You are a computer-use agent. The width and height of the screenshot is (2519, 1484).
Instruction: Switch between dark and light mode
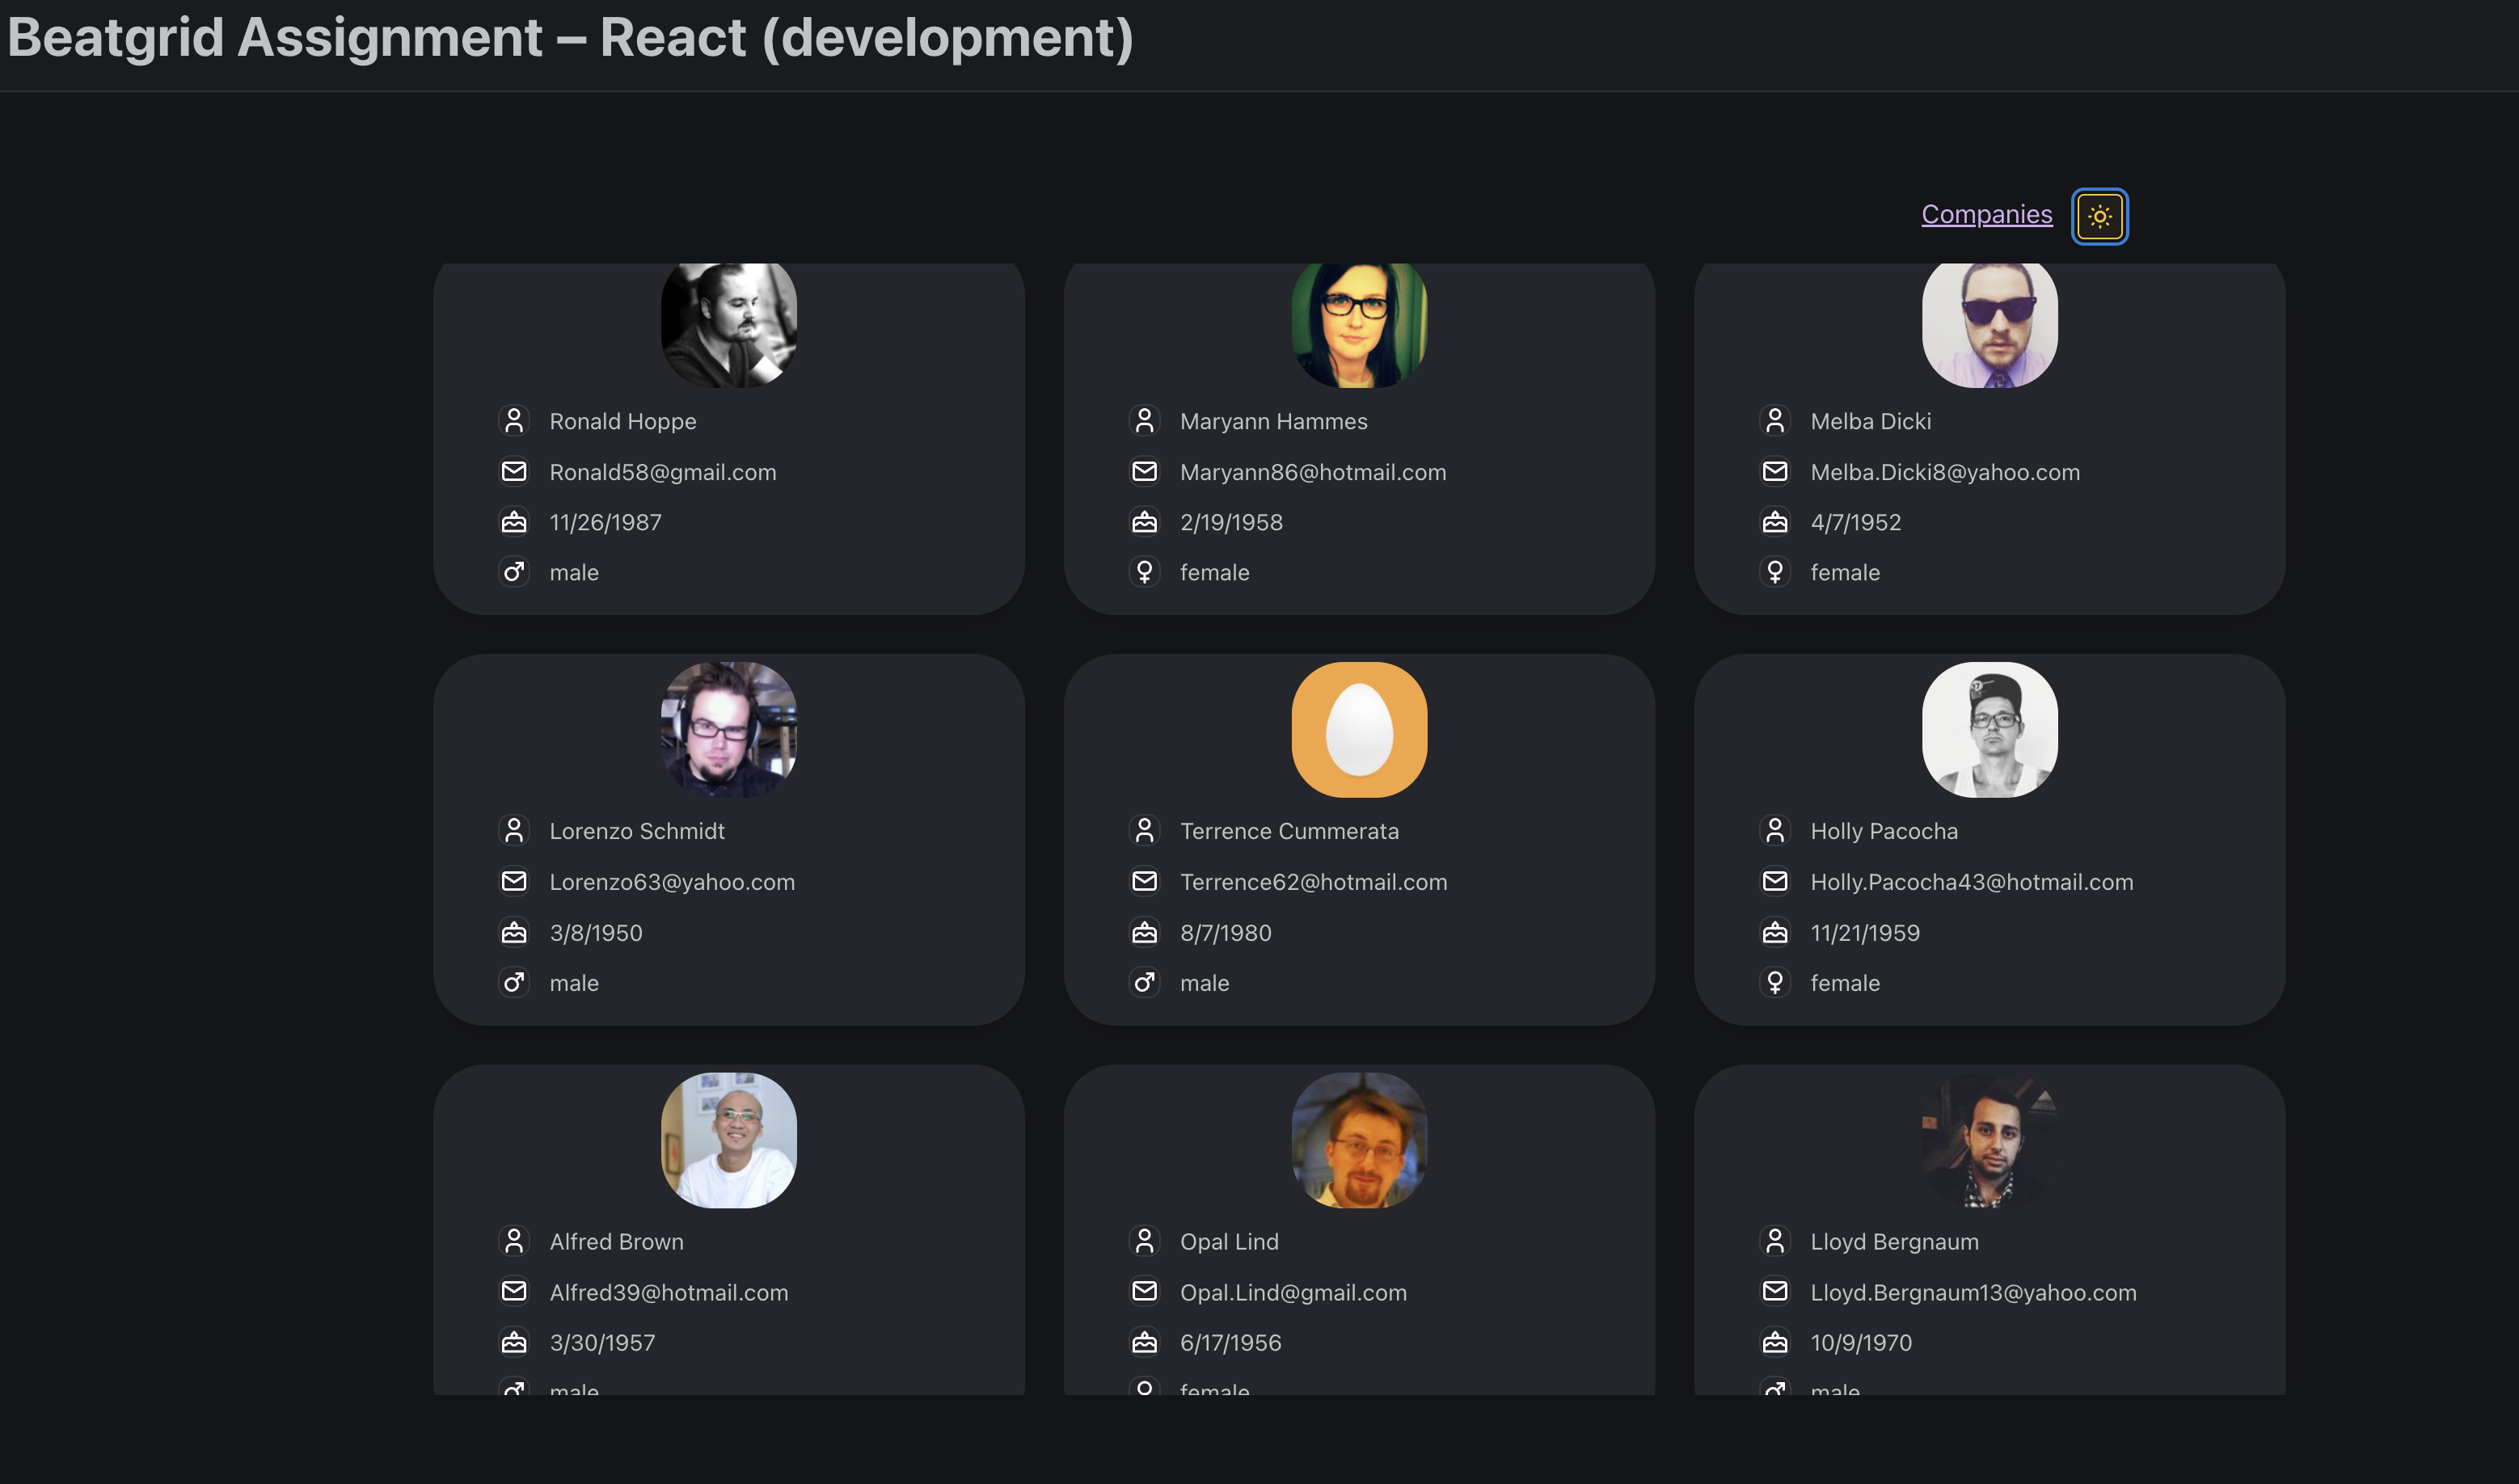pyautogui.click(x=2099, y=215)
